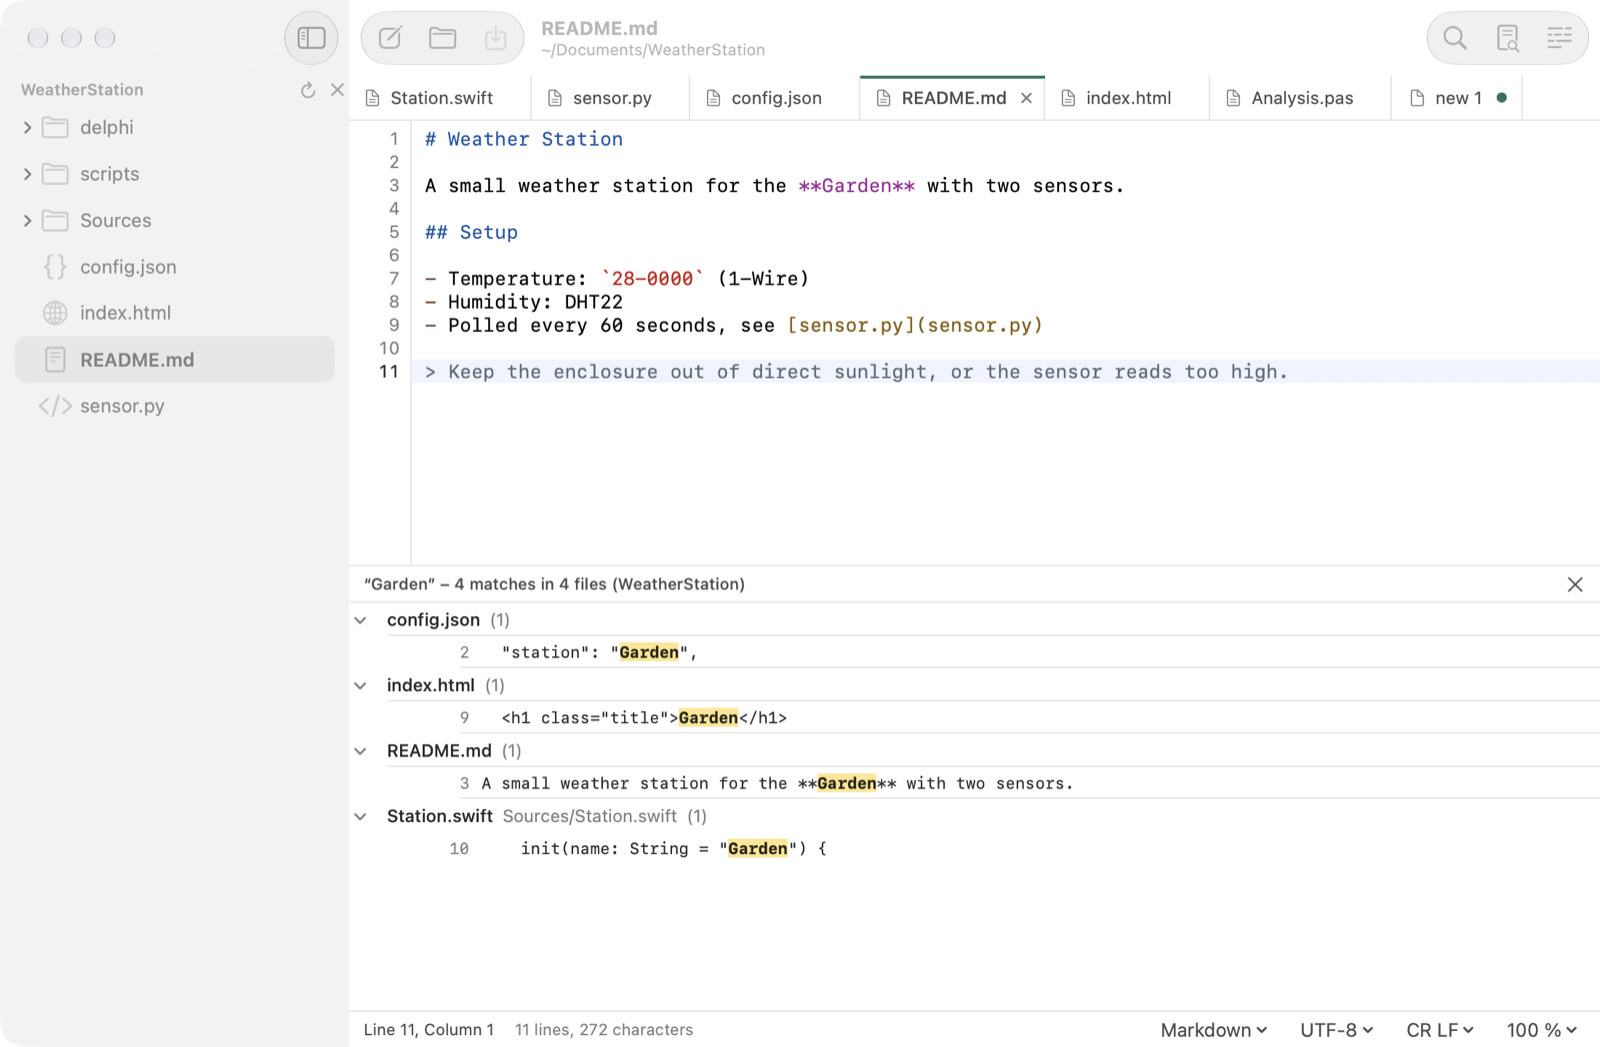Open the Markdown syntax dropdown

[x=1214, y=1030]
